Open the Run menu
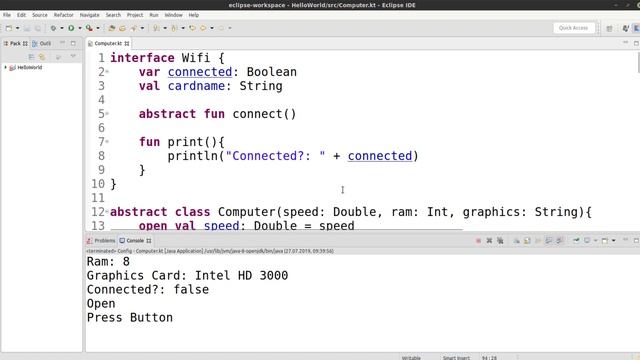 pyautogui.click(x=153, y=15)
